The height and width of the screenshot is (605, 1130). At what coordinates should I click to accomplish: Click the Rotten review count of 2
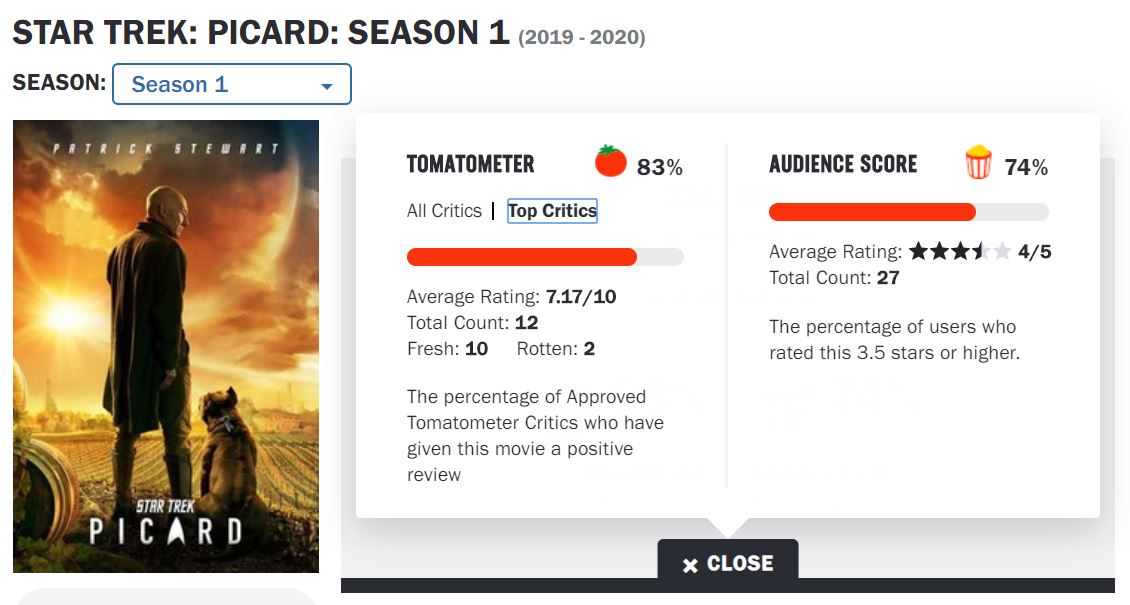(x=589, y=349)
